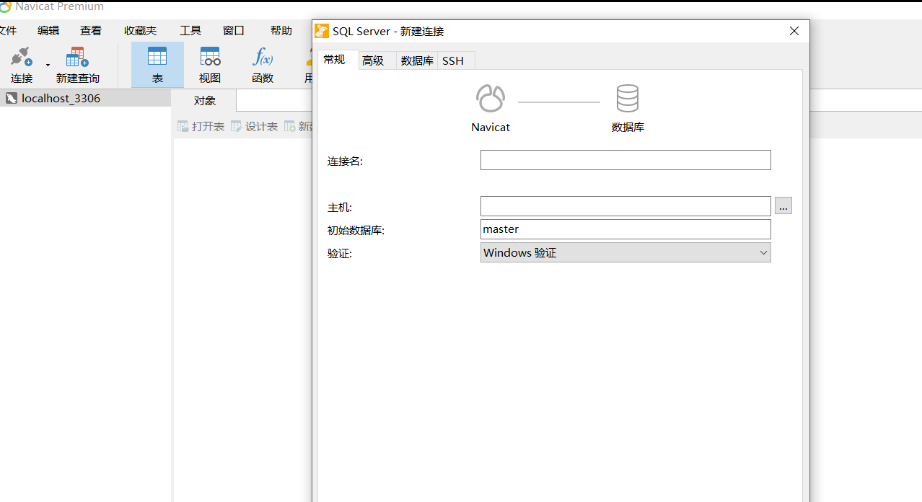922x502 pixels.
Task: Open the 编辑 menu
Action: tap(48, 31)
